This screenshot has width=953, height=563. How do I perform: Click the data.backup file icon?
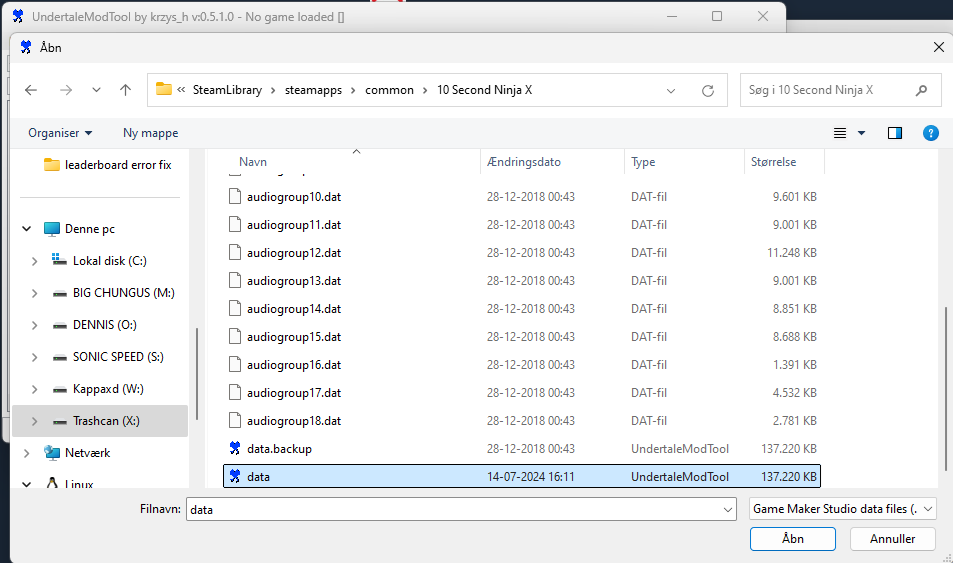click(x=235, y=449)
